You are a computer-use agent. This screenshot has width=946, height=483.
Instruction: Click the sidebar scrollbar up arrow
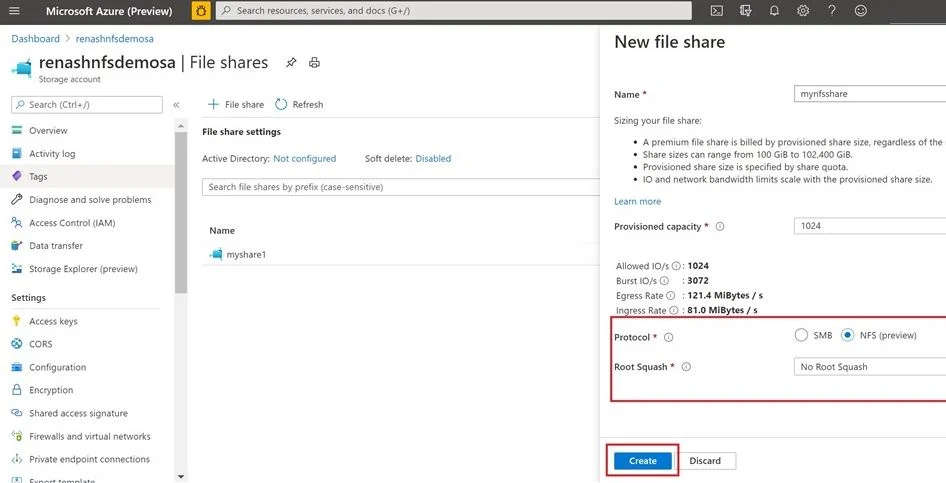pos(180,125)
